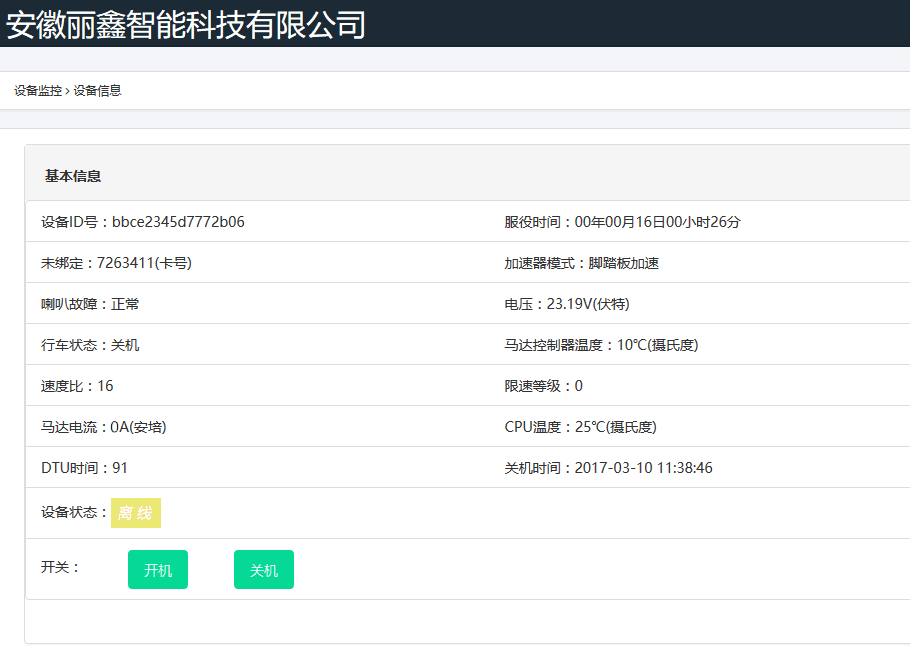Select the device ID bbce2345d7772b06 text
The width and height of the screenshot is (910, 654).
pyautogui.click(x=178, y=222)
